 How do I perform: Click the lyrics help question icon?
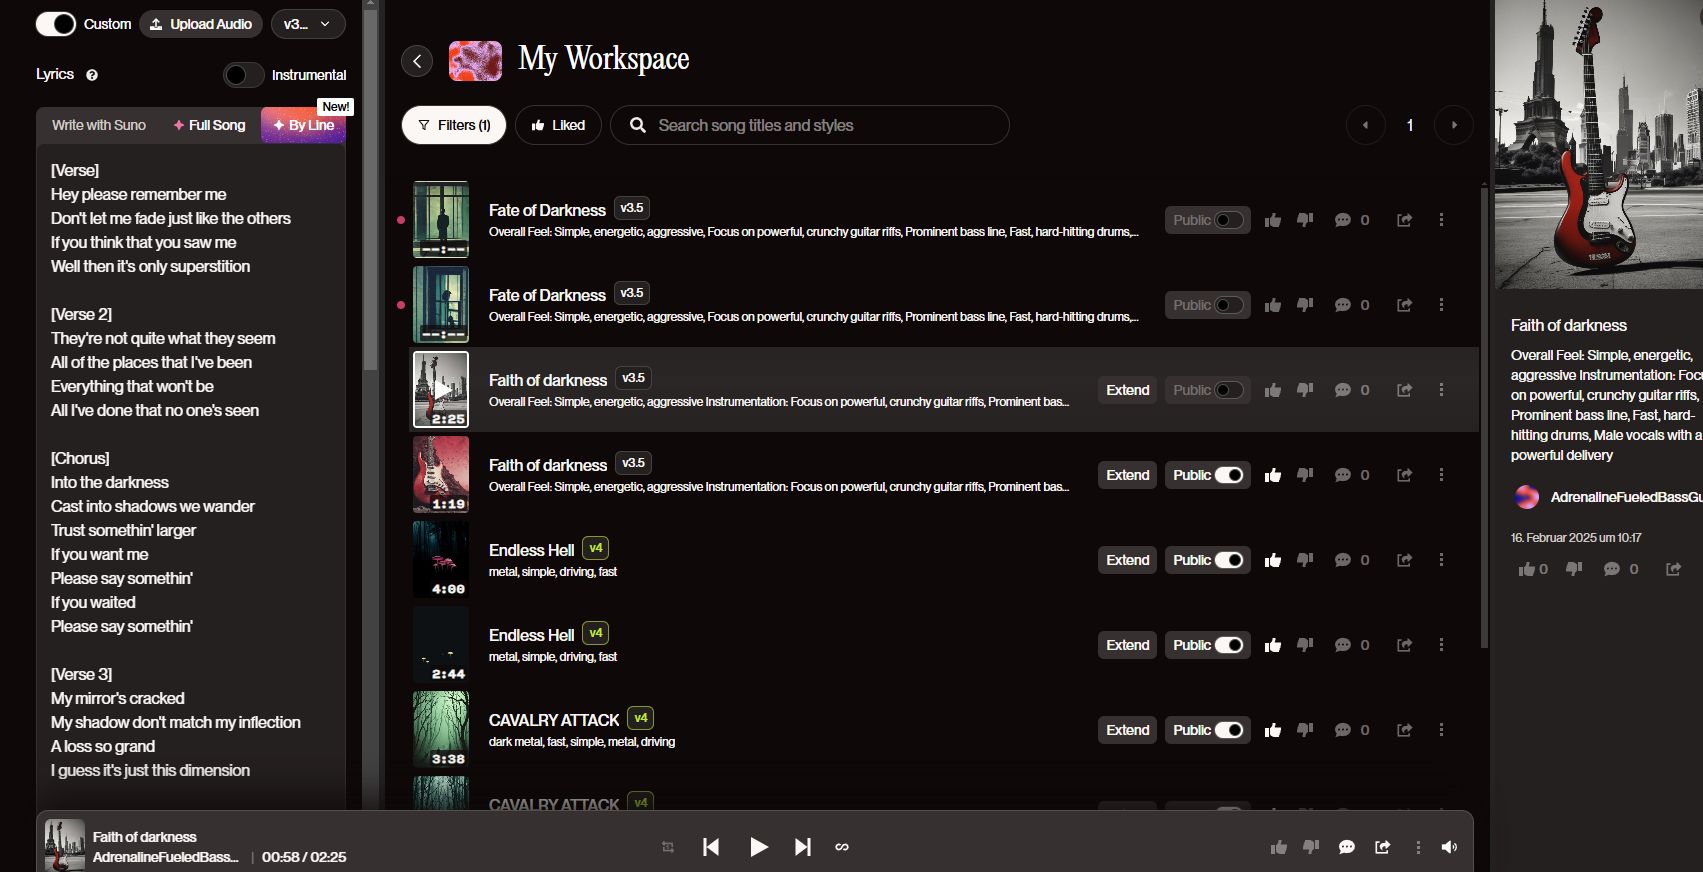click(x=92, y=75)
